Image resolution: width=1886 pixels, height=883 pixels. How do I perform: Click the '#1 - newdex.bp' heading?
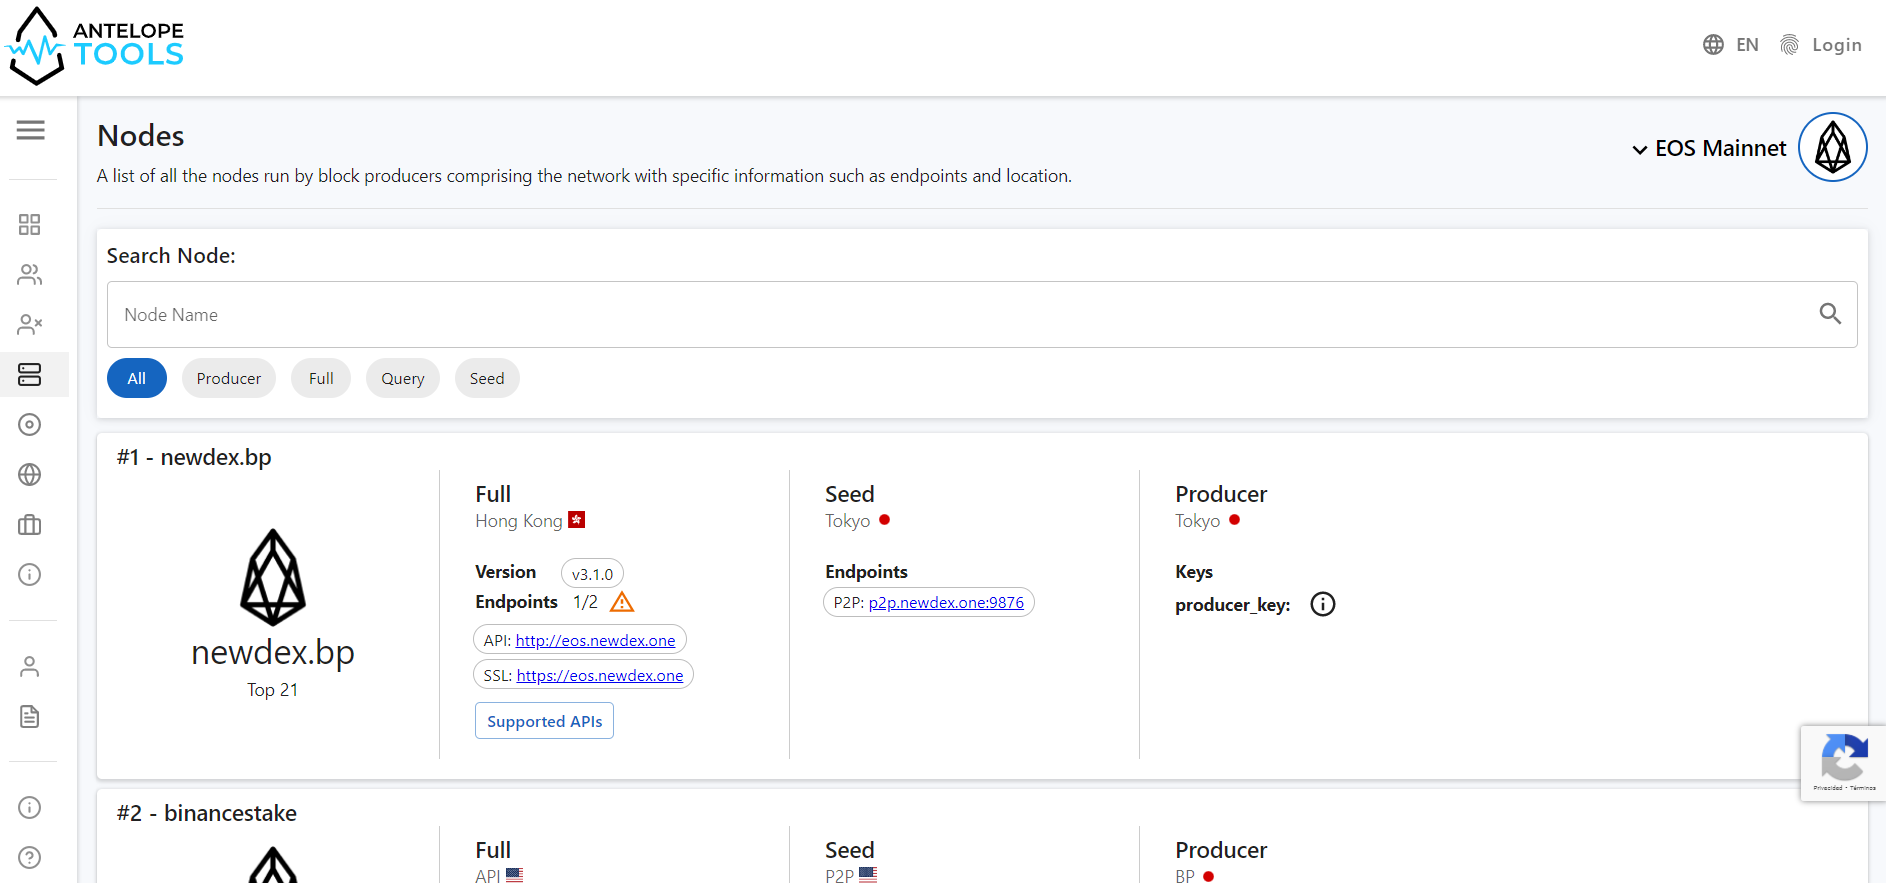pos(194,457)
